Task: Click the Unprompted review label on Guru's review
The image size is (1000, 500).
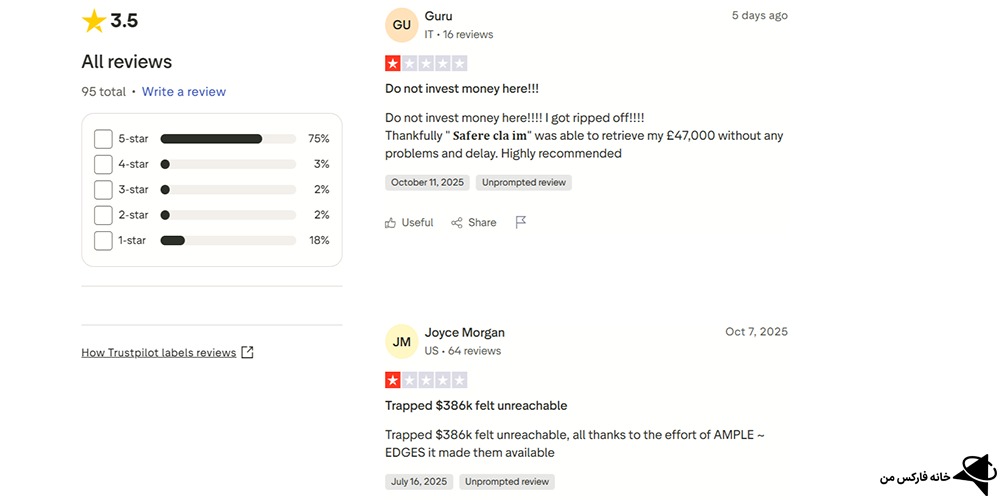Action: (x=524, y=183)
